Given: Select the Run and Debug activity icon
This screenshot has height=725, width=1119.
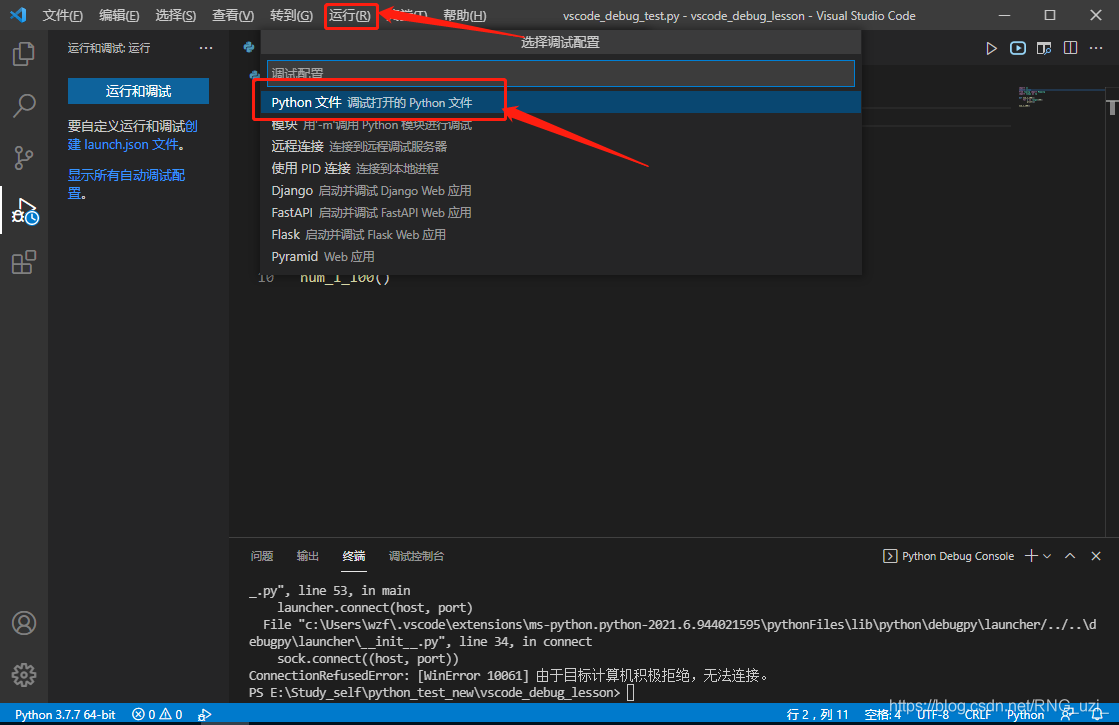Looking at the screenshot, I should 25,211.
